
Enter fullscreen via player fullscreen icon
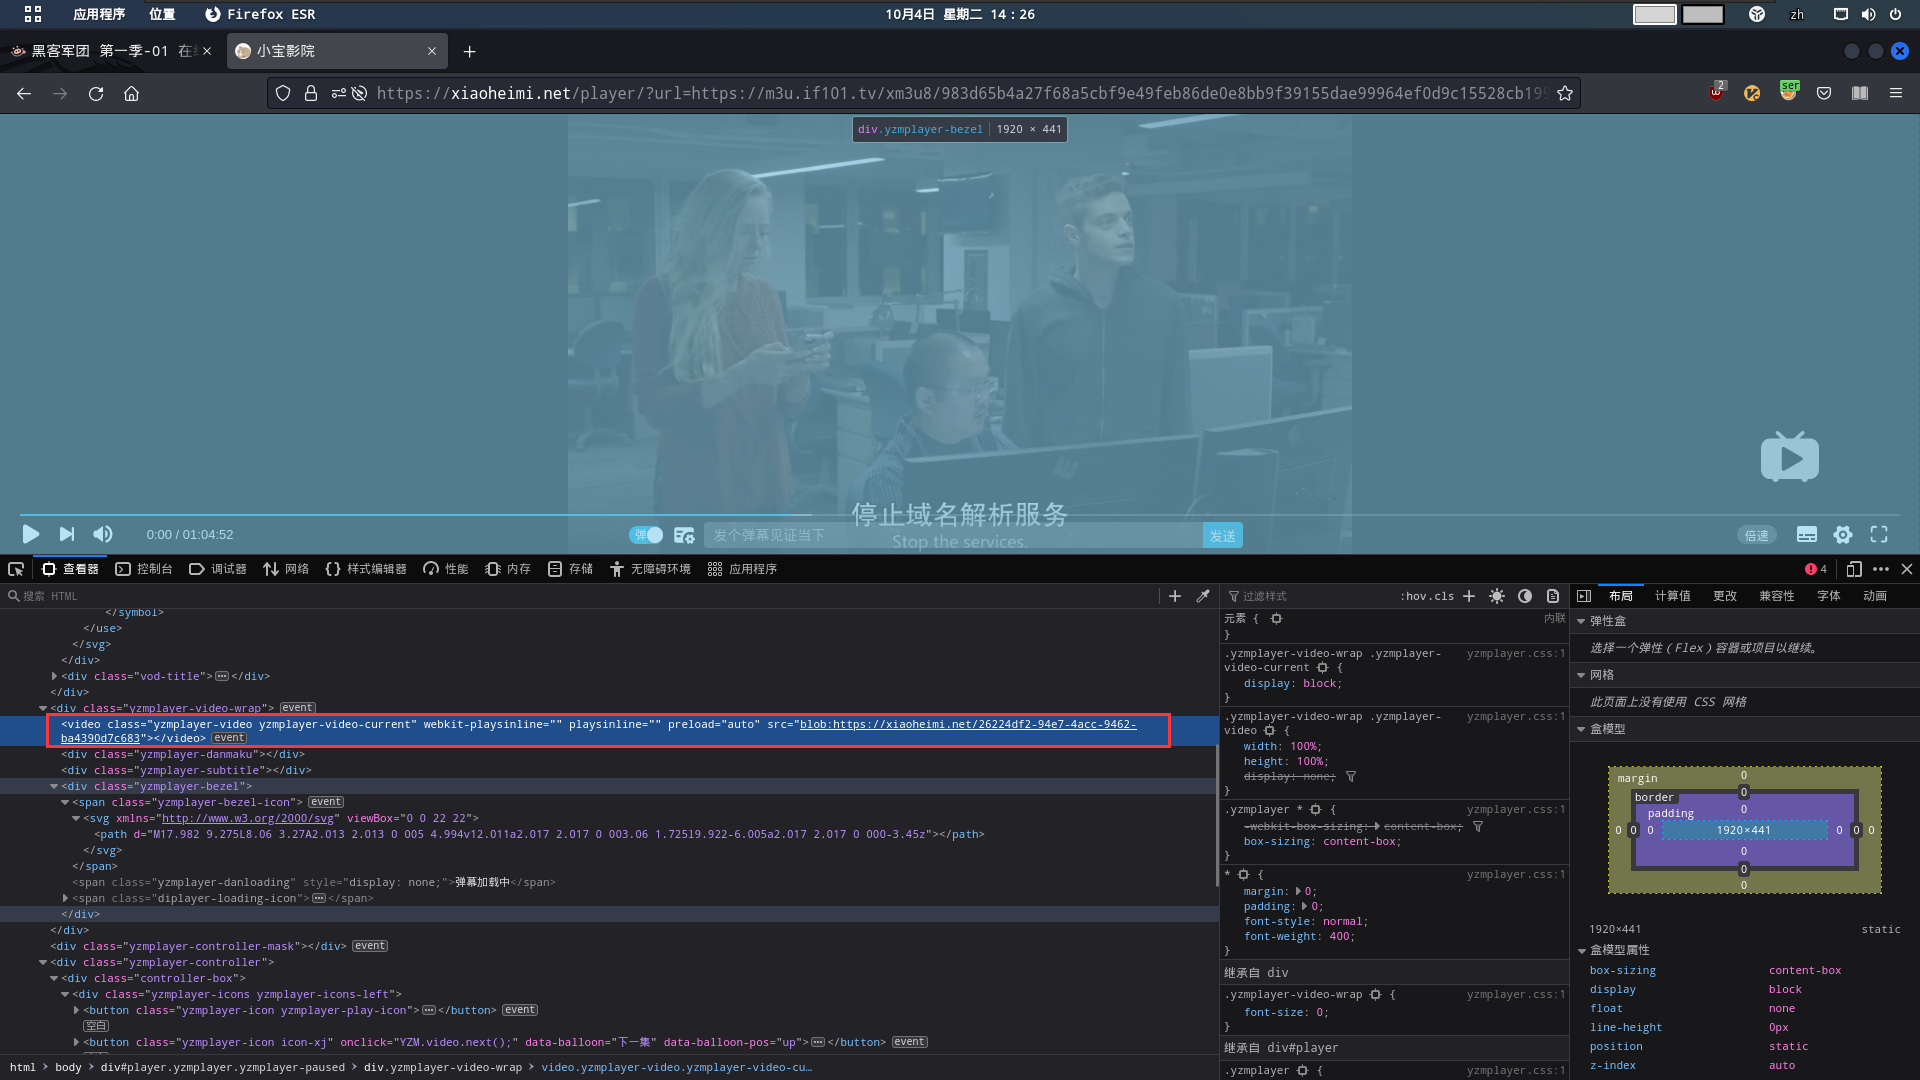click(1879, 535)
